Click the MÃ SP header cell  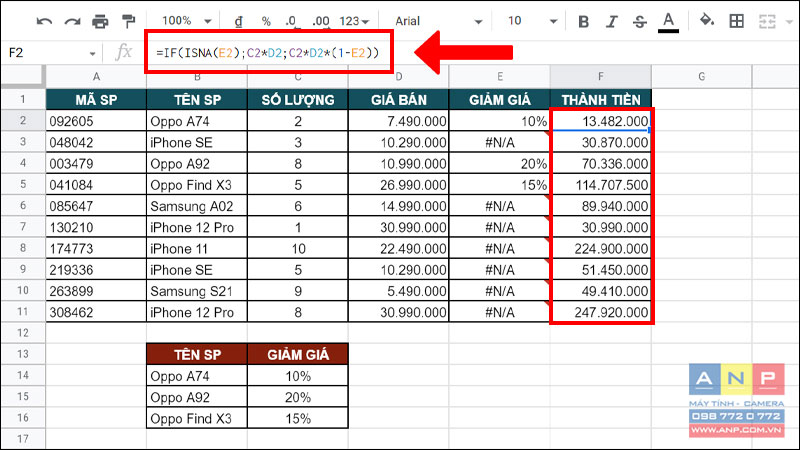[96, 99]
